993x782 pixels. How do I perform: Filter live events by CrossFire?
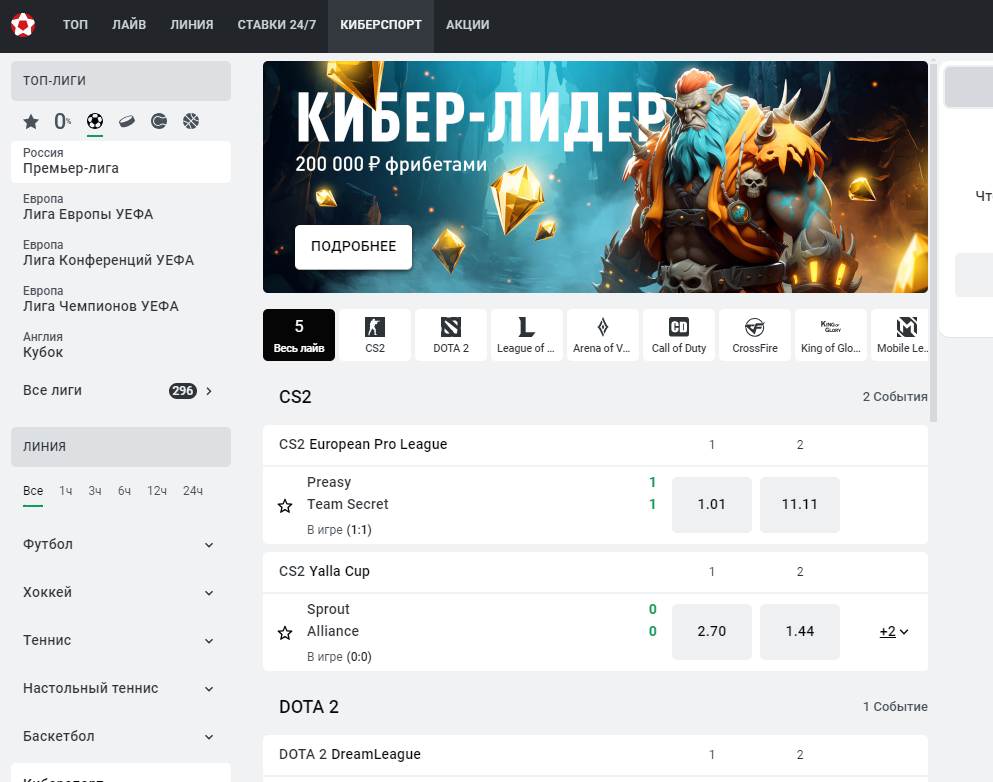[x=755, y=335]
